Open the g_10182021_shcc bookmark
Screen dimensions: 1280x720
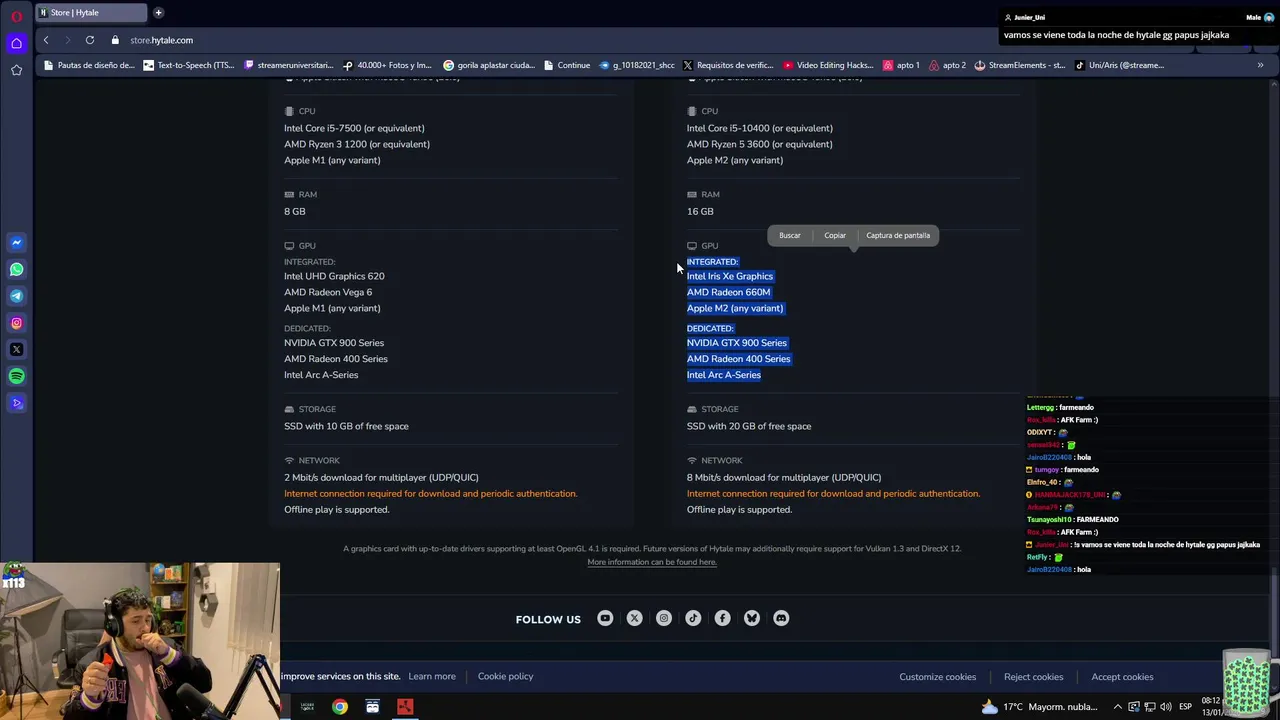pos(637,65)
